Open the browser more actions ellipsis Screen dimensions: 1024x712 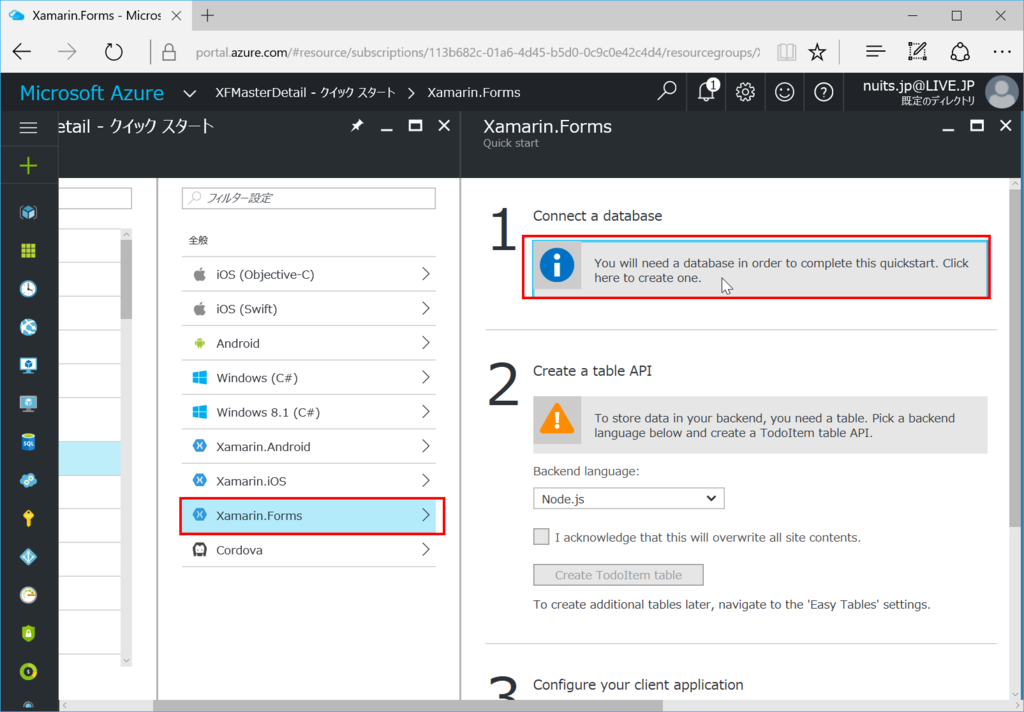(1002, 52)
